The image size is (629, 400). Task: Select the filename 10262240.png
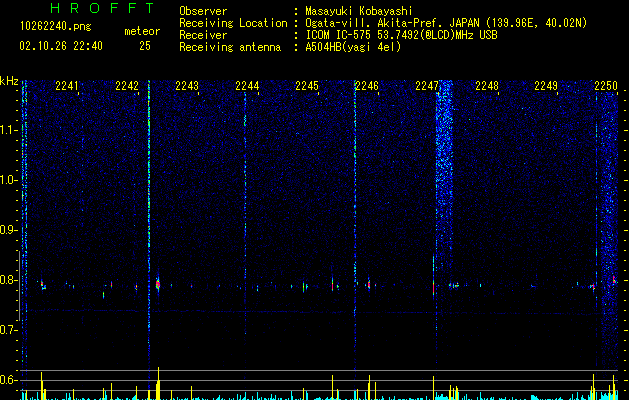click(x=56, y=26)
